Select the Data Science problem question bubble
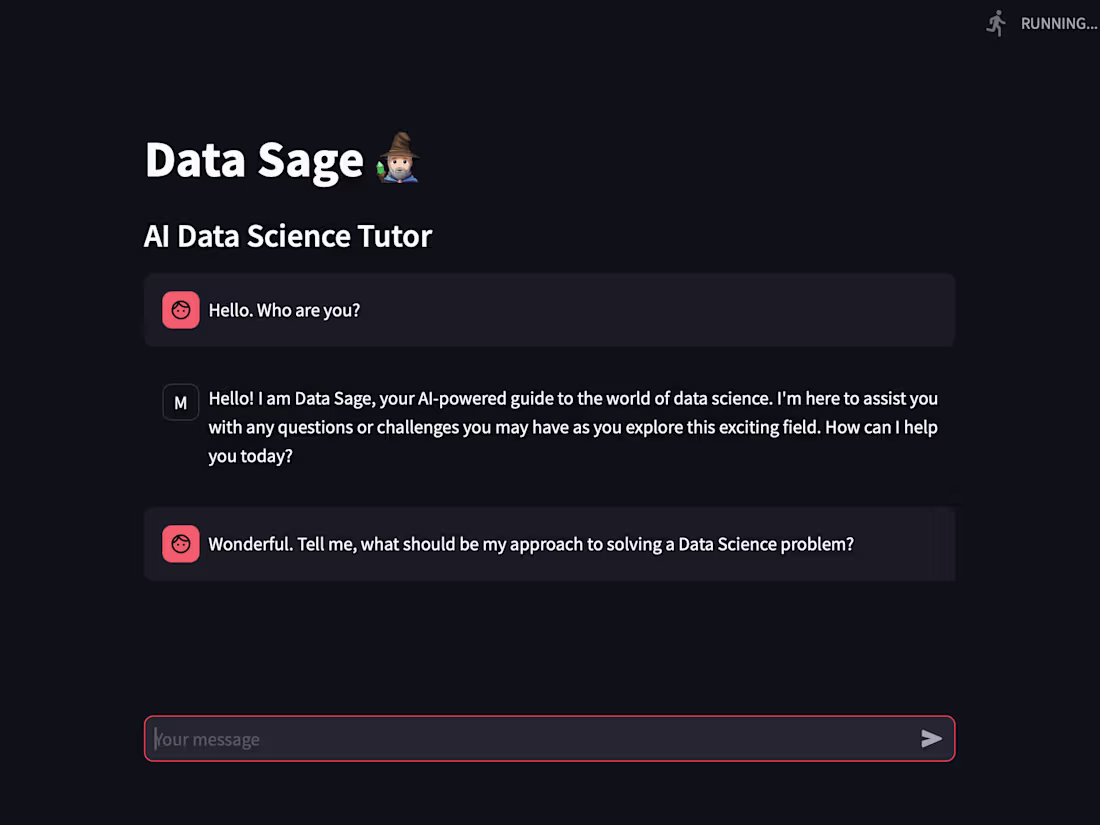1100x825 pixels. tap(550, 544)
